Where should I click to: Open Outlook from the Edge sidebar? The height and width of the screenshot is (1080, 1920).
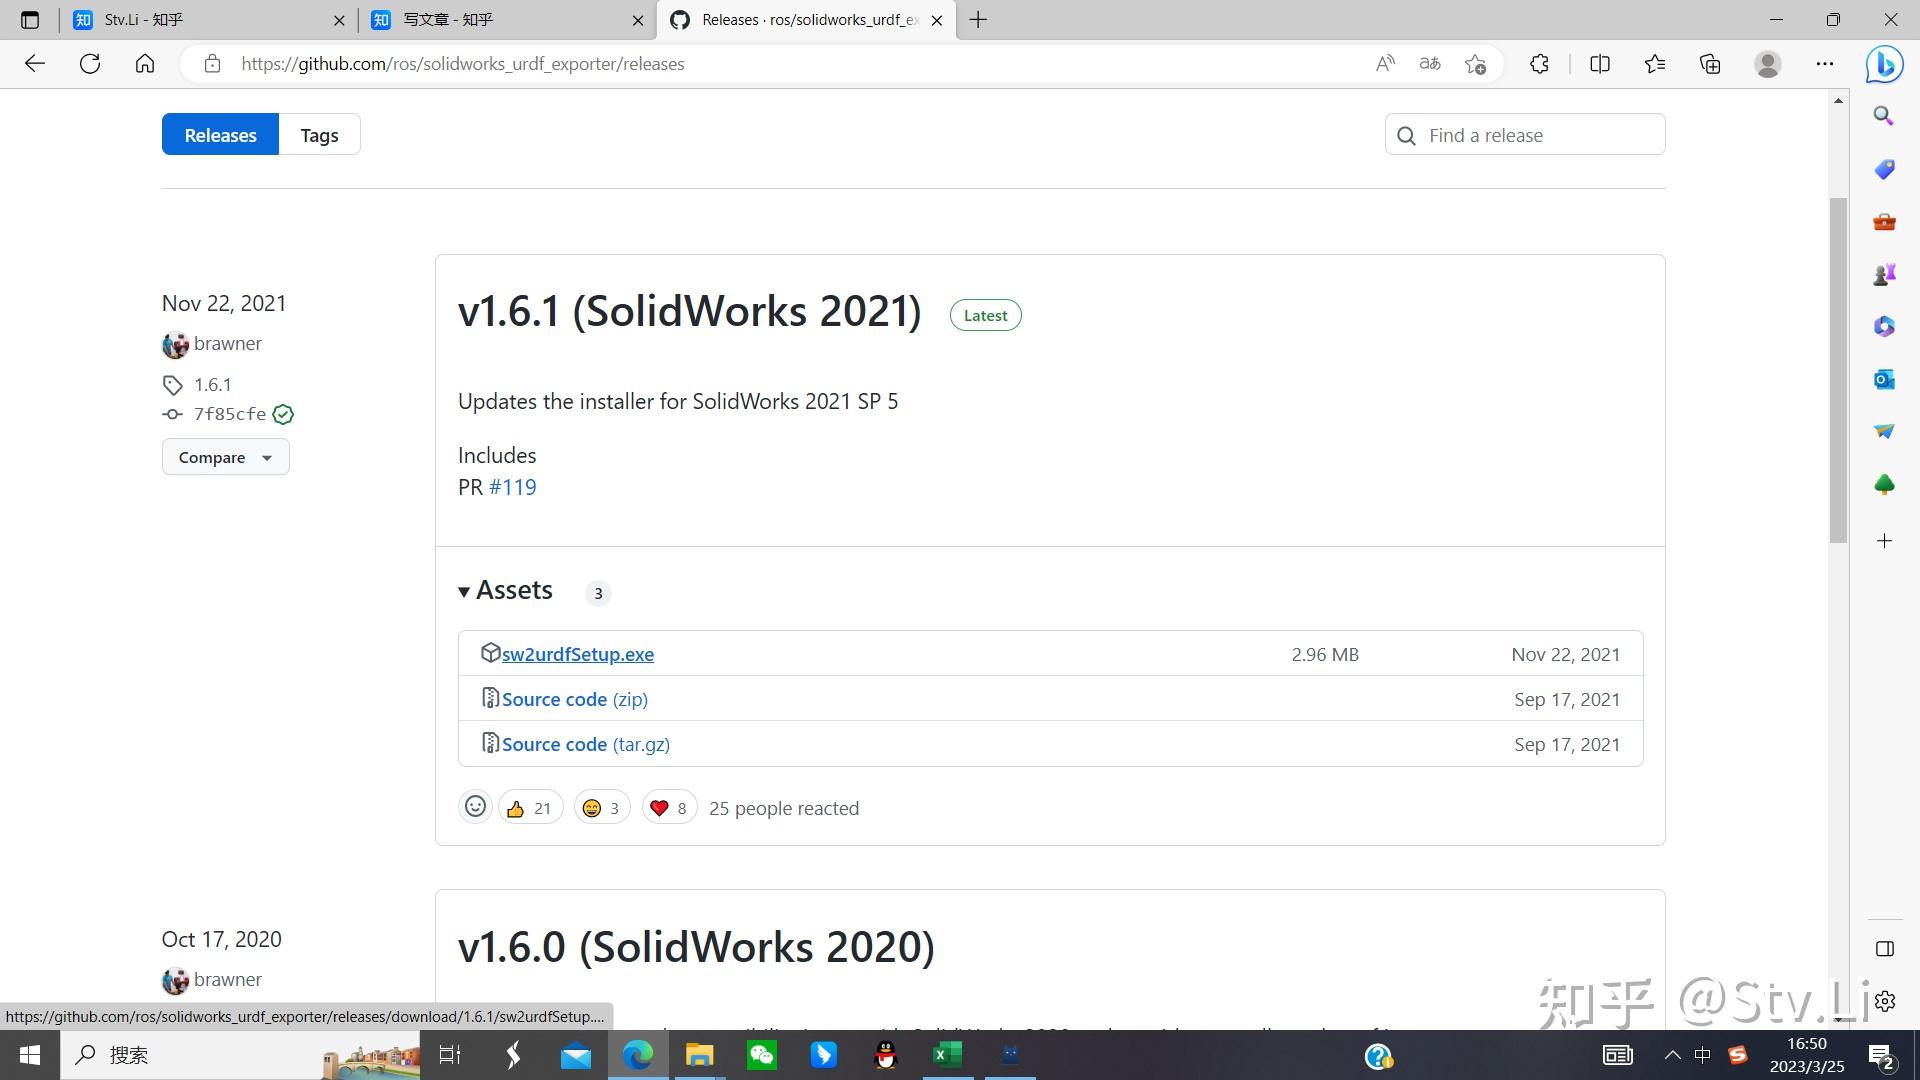click(x=1884, y=379)
